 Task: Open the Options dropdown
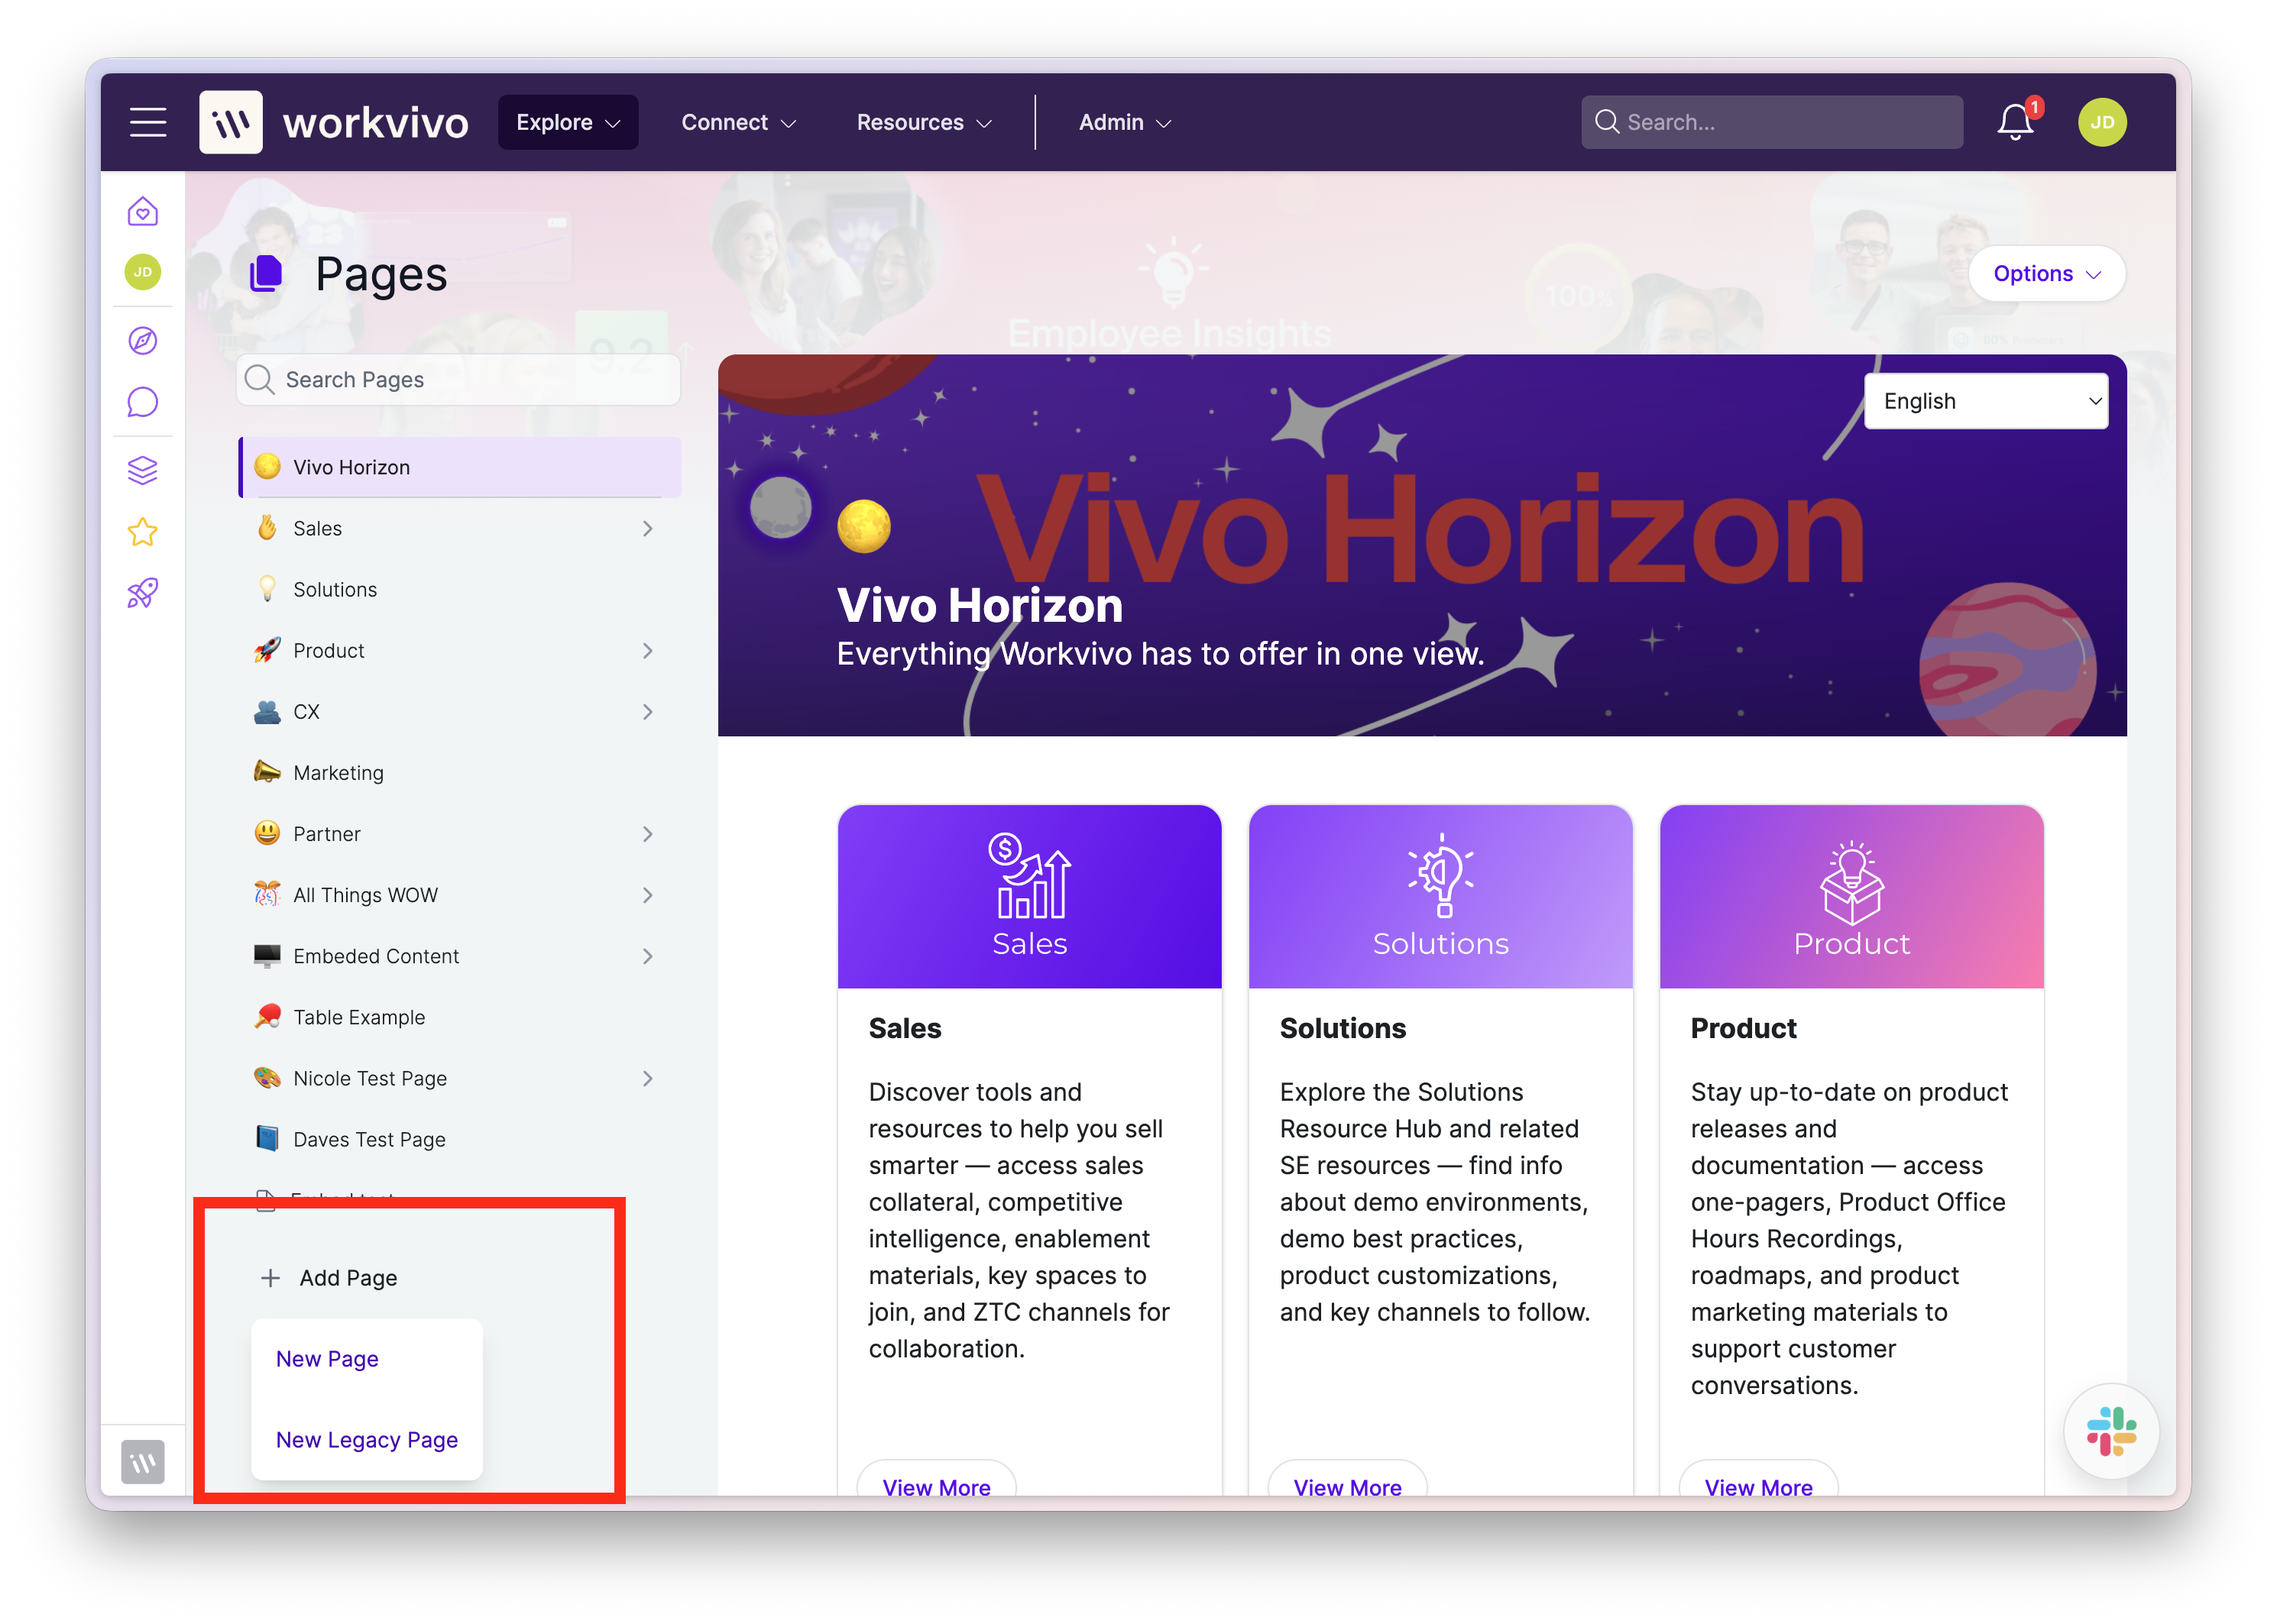click(x=2046, y=274)
